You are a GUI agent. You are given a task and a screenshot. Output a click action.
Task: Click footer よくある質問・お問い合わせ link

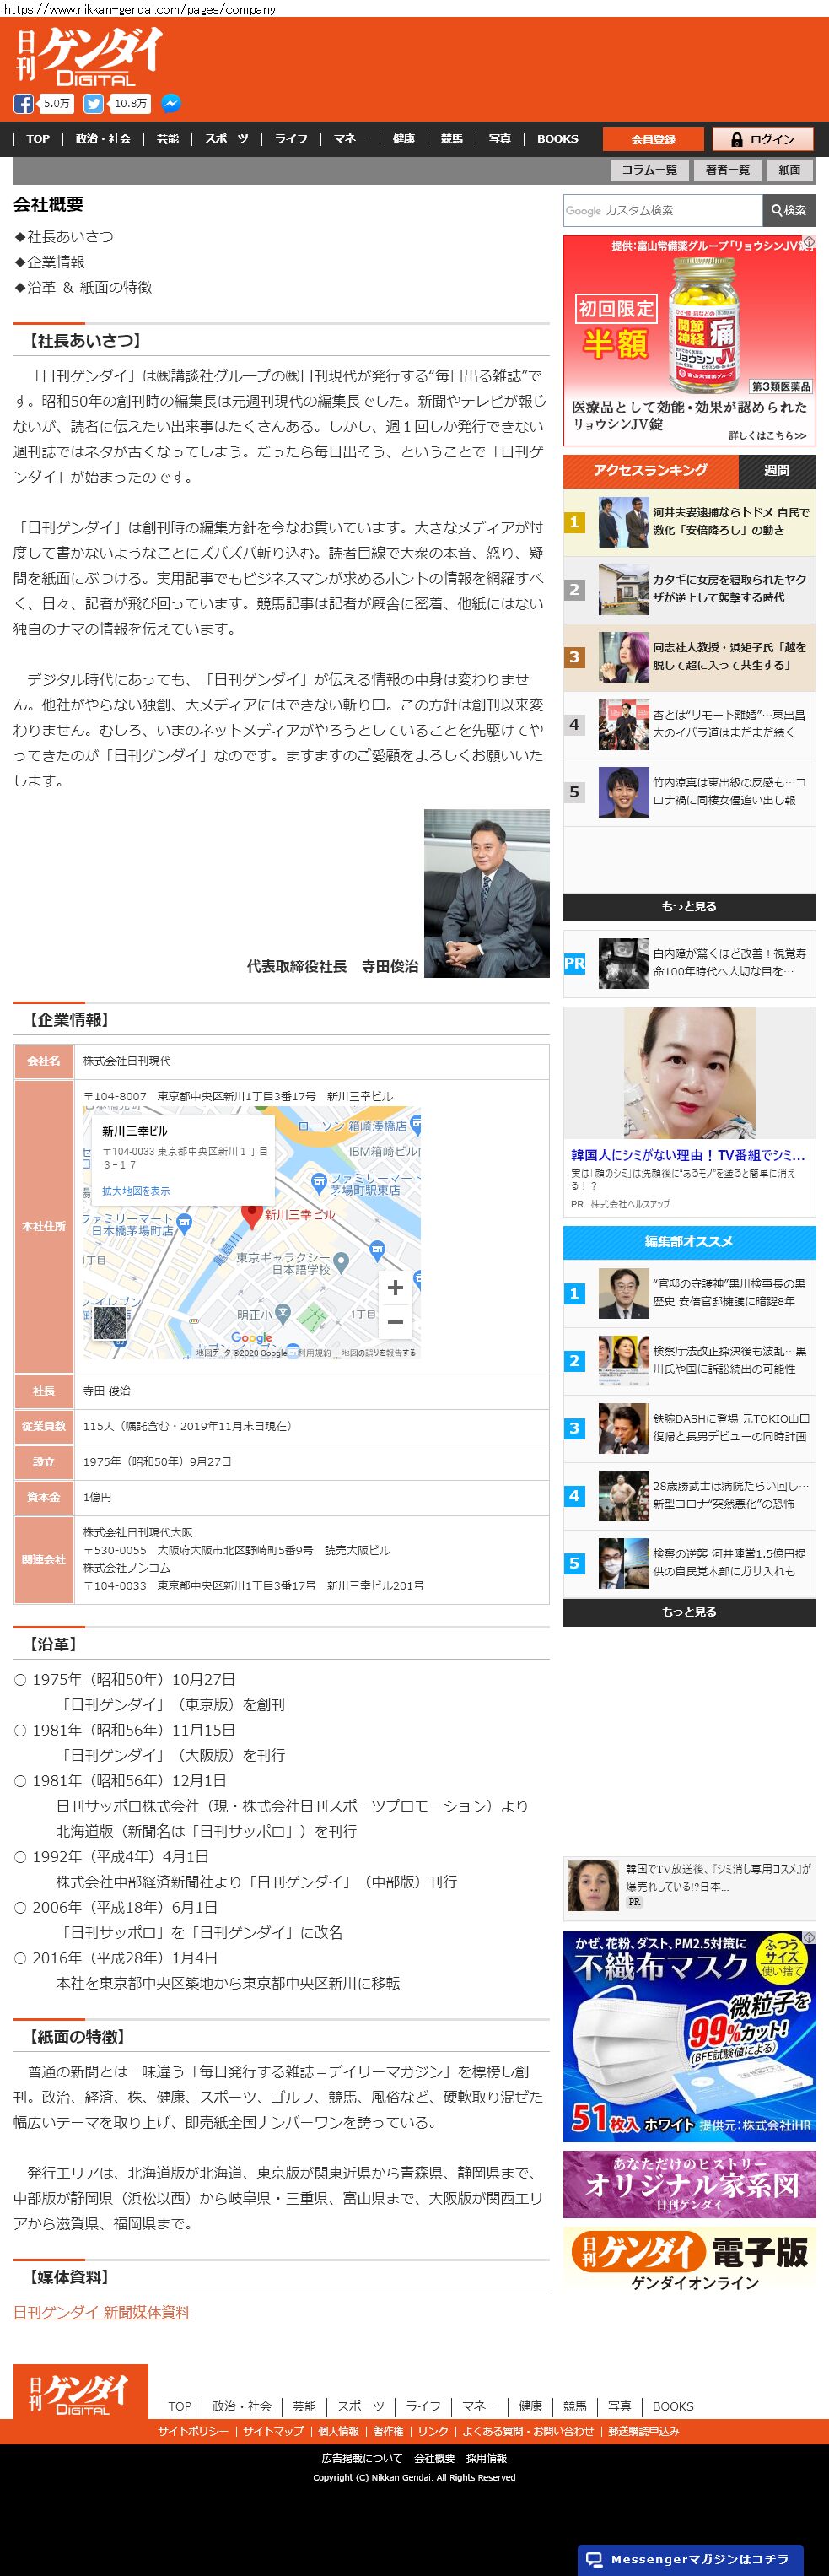[528, 2431]
